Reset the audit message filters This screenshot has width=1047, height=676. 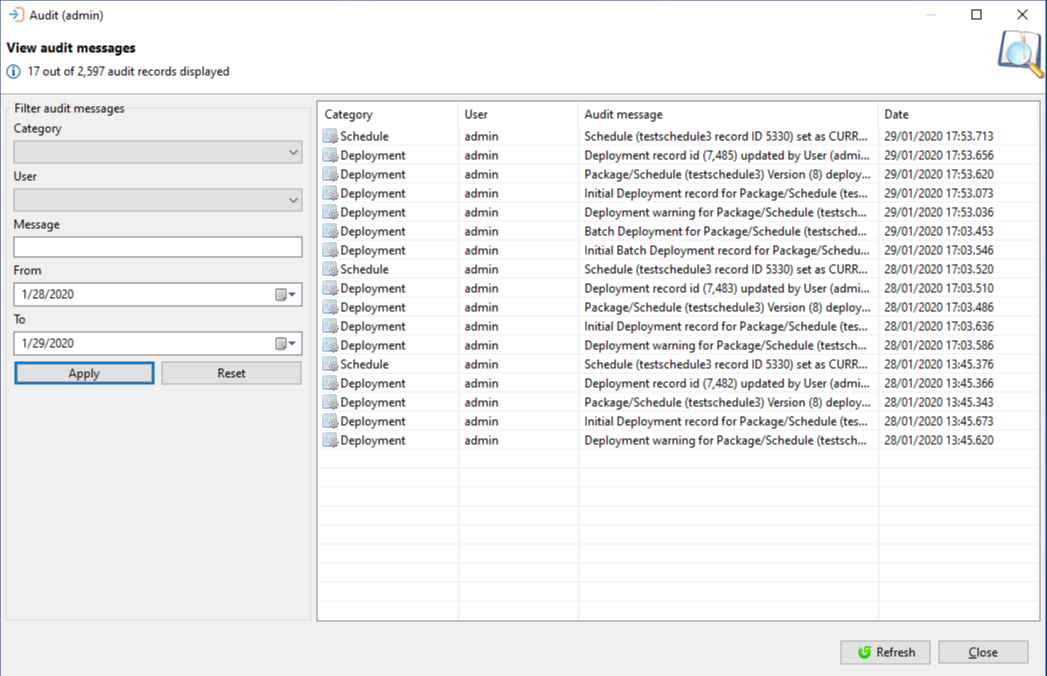[x=231, y=373]
